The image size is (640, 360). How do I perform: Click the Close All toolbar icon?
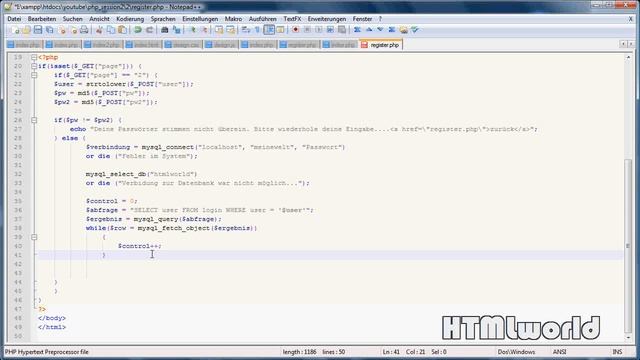tap(73, 30)
